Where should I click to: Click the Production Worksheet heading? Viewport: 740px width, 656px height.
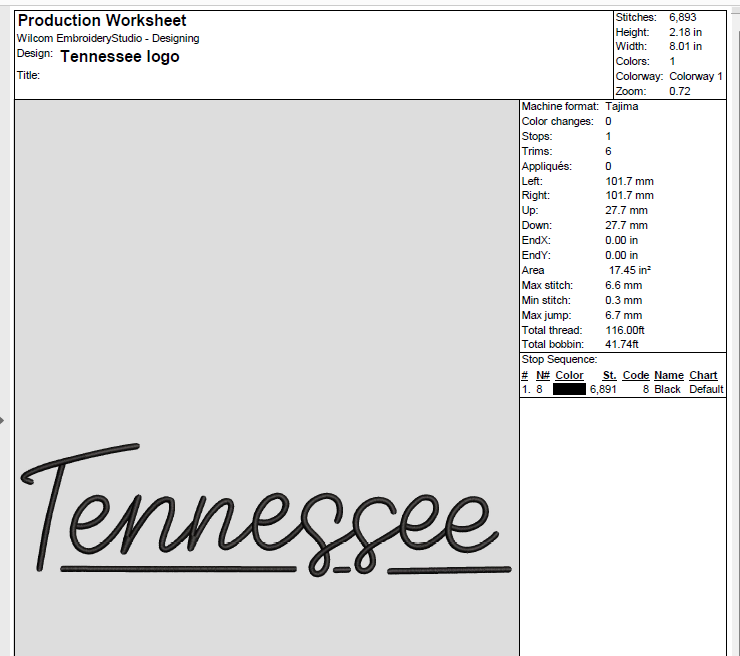(x=102, y=20)
